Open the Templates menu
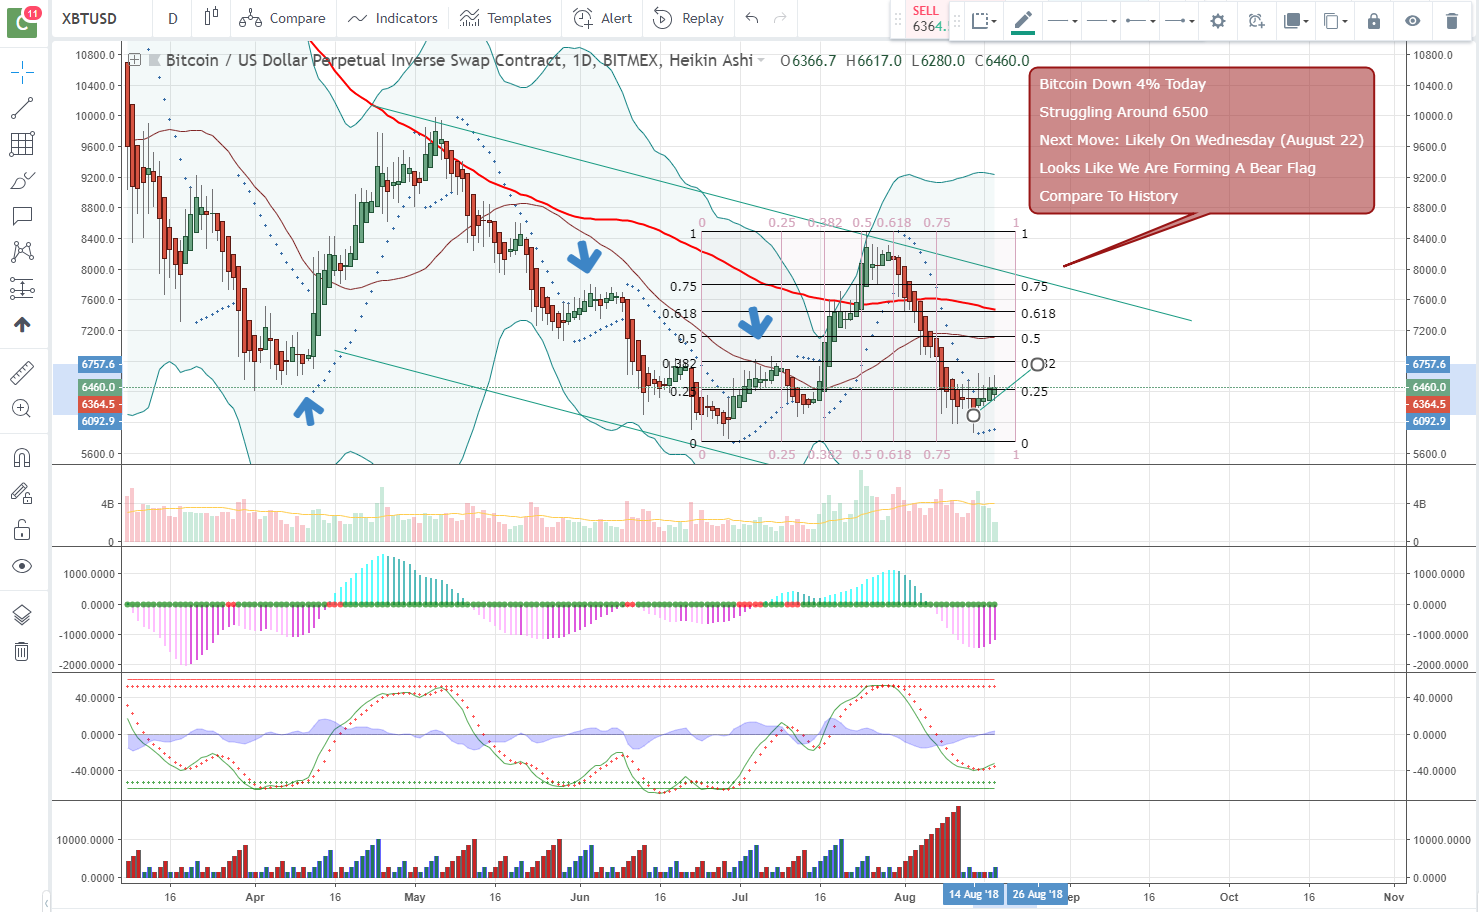The height and width of the screenshot is (912, 1479). tap(506, 18)
